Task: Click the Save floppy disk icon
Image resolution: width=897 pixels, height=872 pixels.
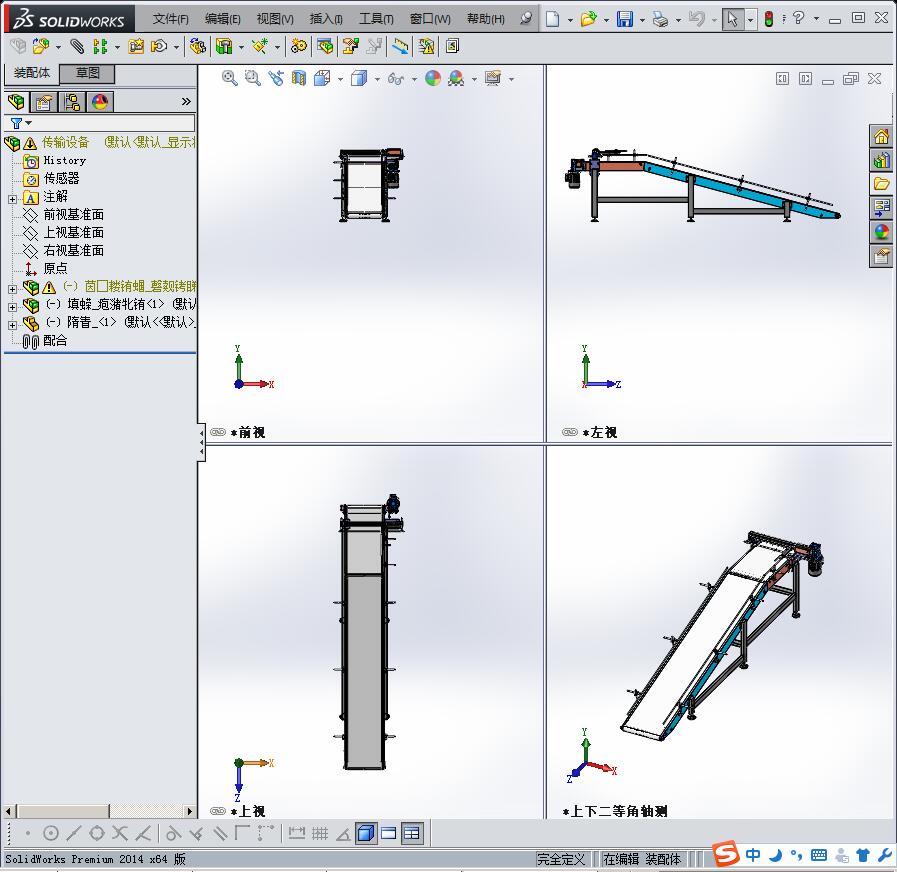Action: 625,19
